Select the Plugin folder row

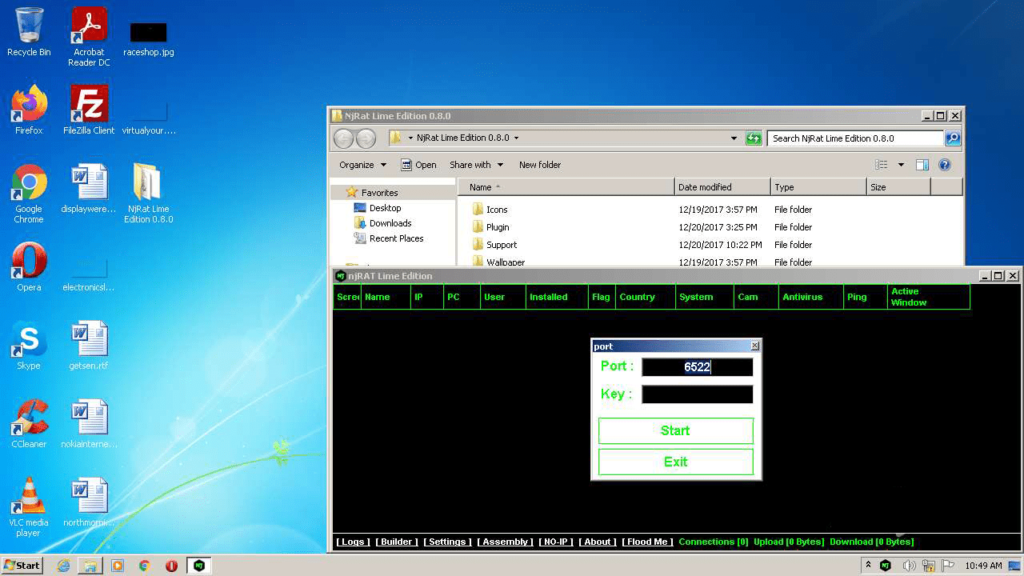(709, 227)
